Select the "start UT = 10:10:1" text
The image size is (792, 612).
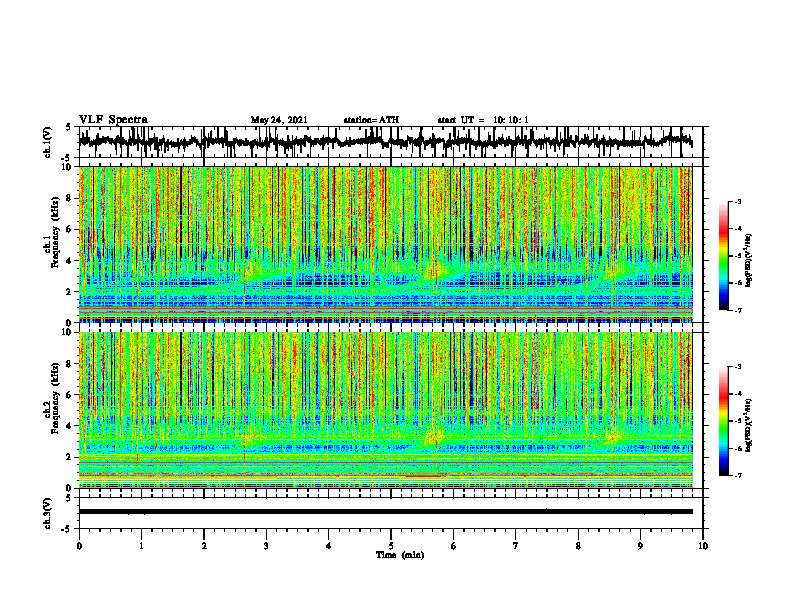click(483, 120)
